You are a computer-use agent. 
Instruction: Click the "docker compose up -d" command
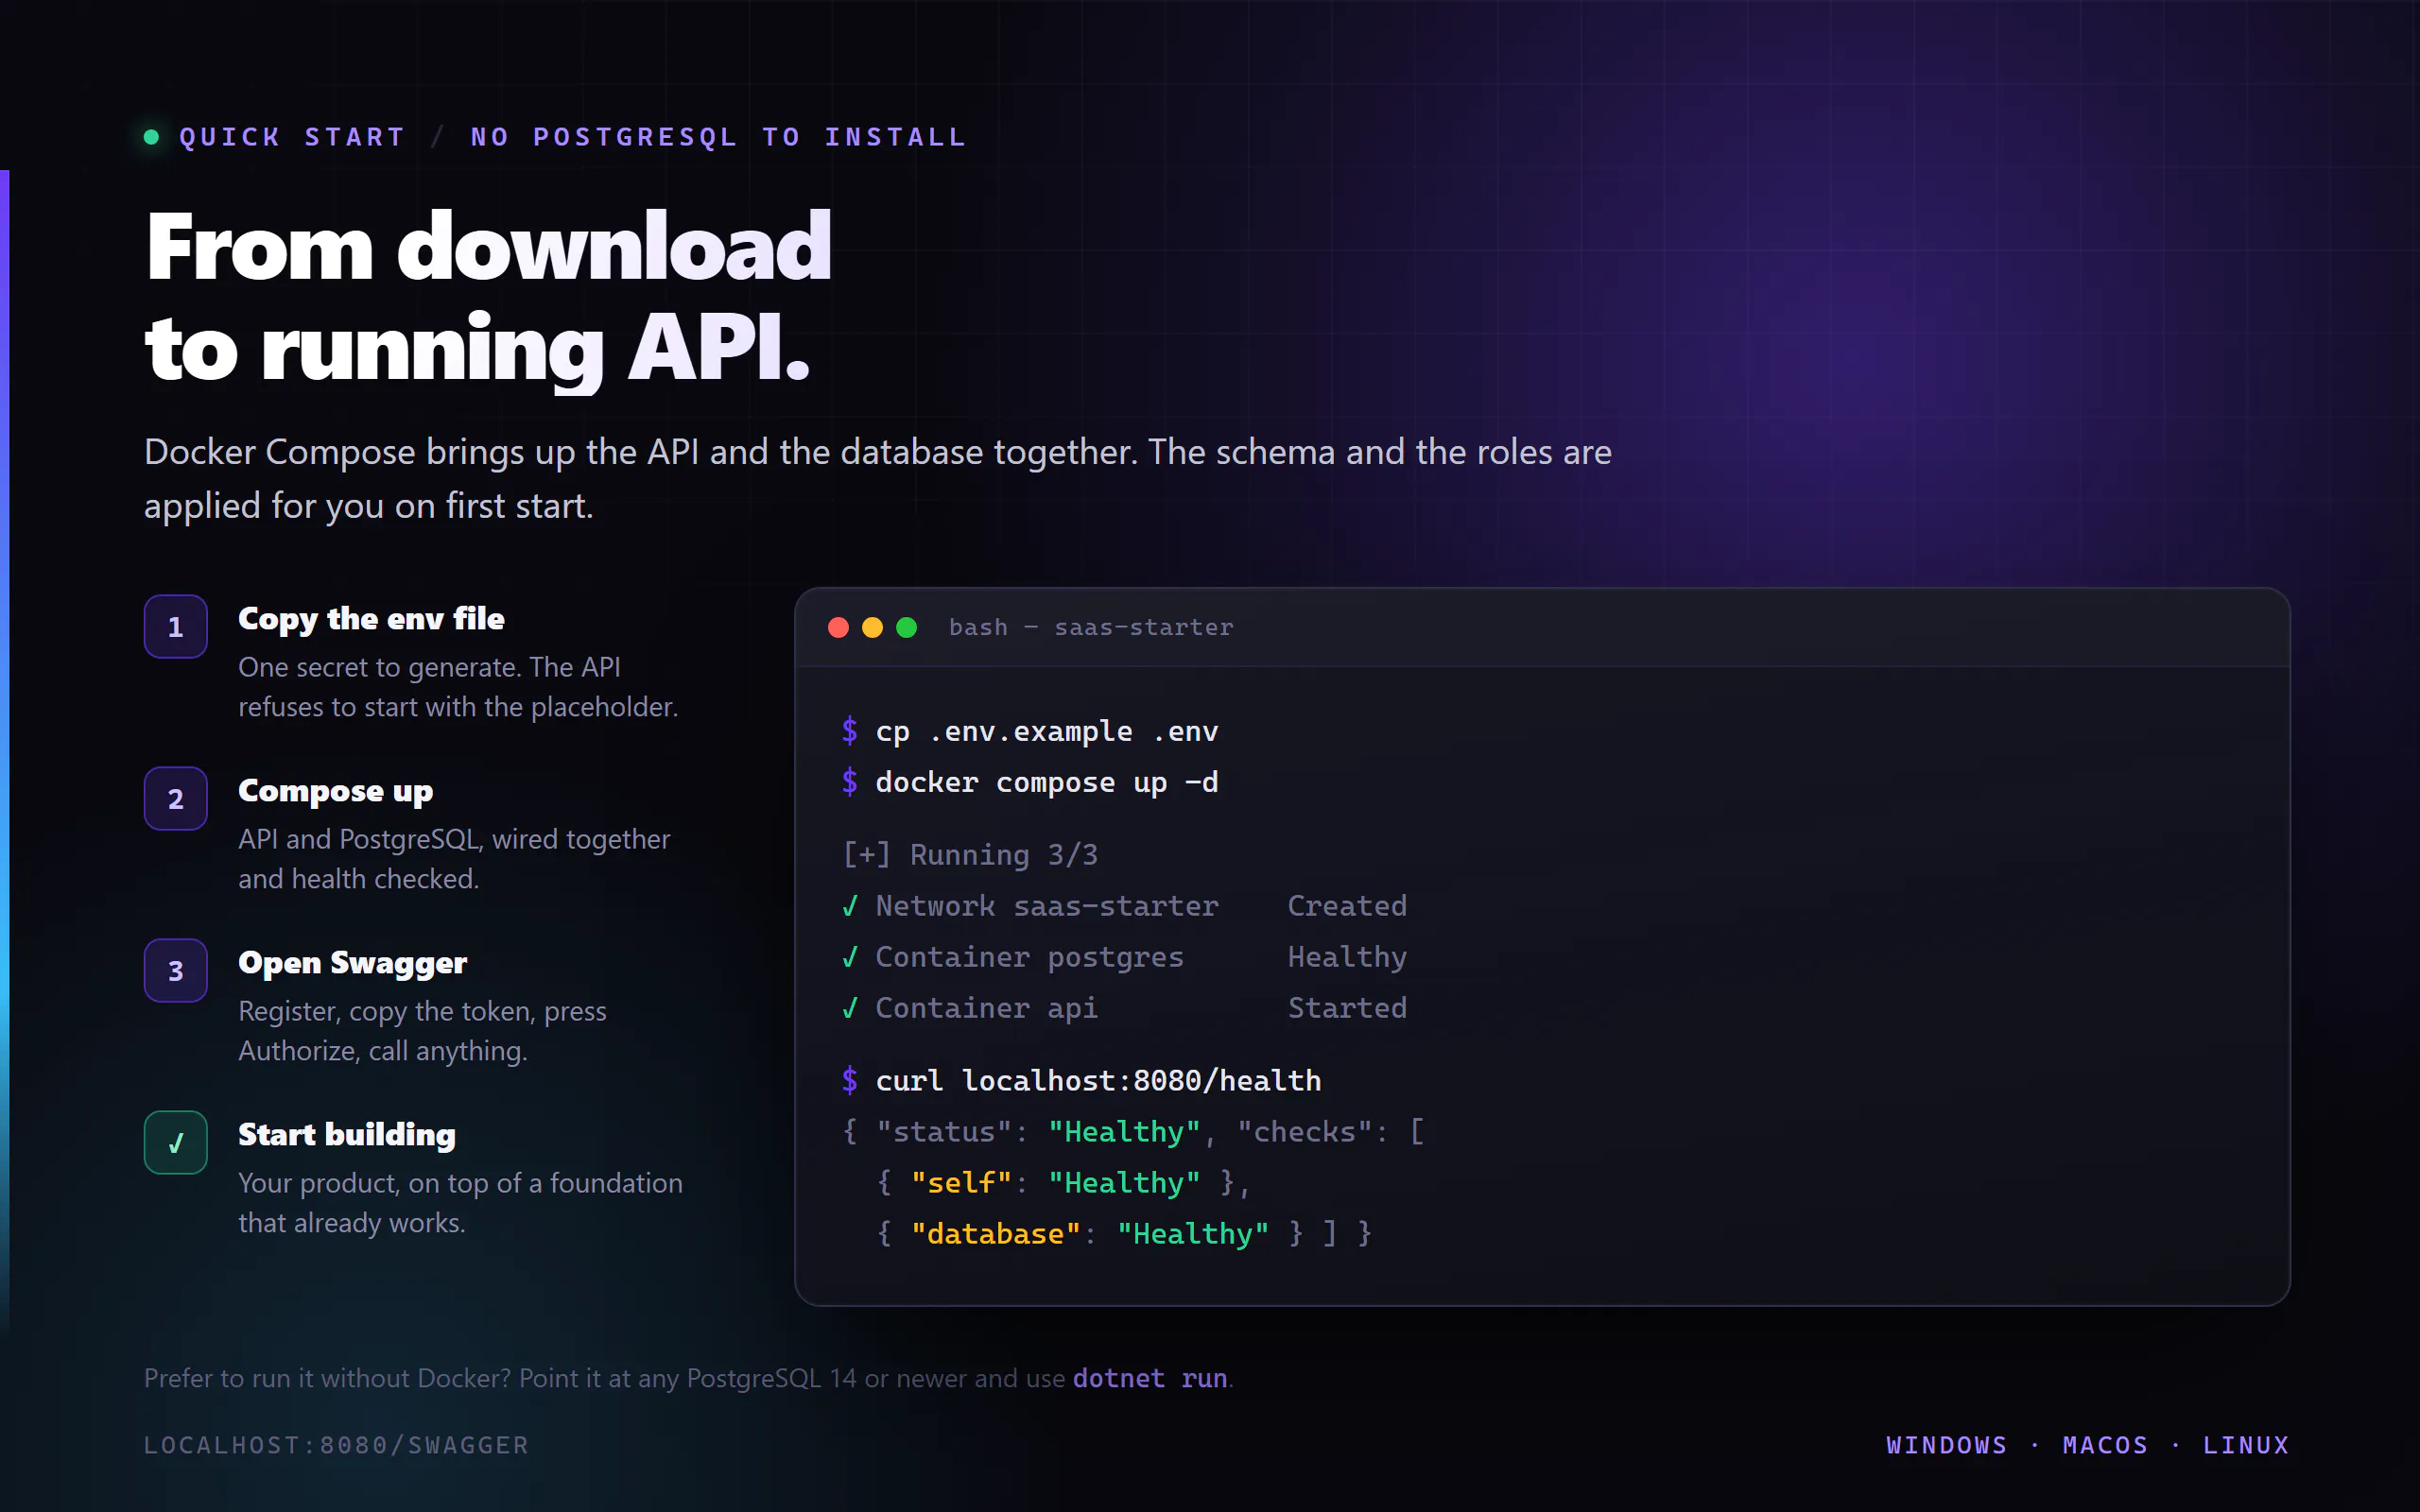coord(1047,782)
